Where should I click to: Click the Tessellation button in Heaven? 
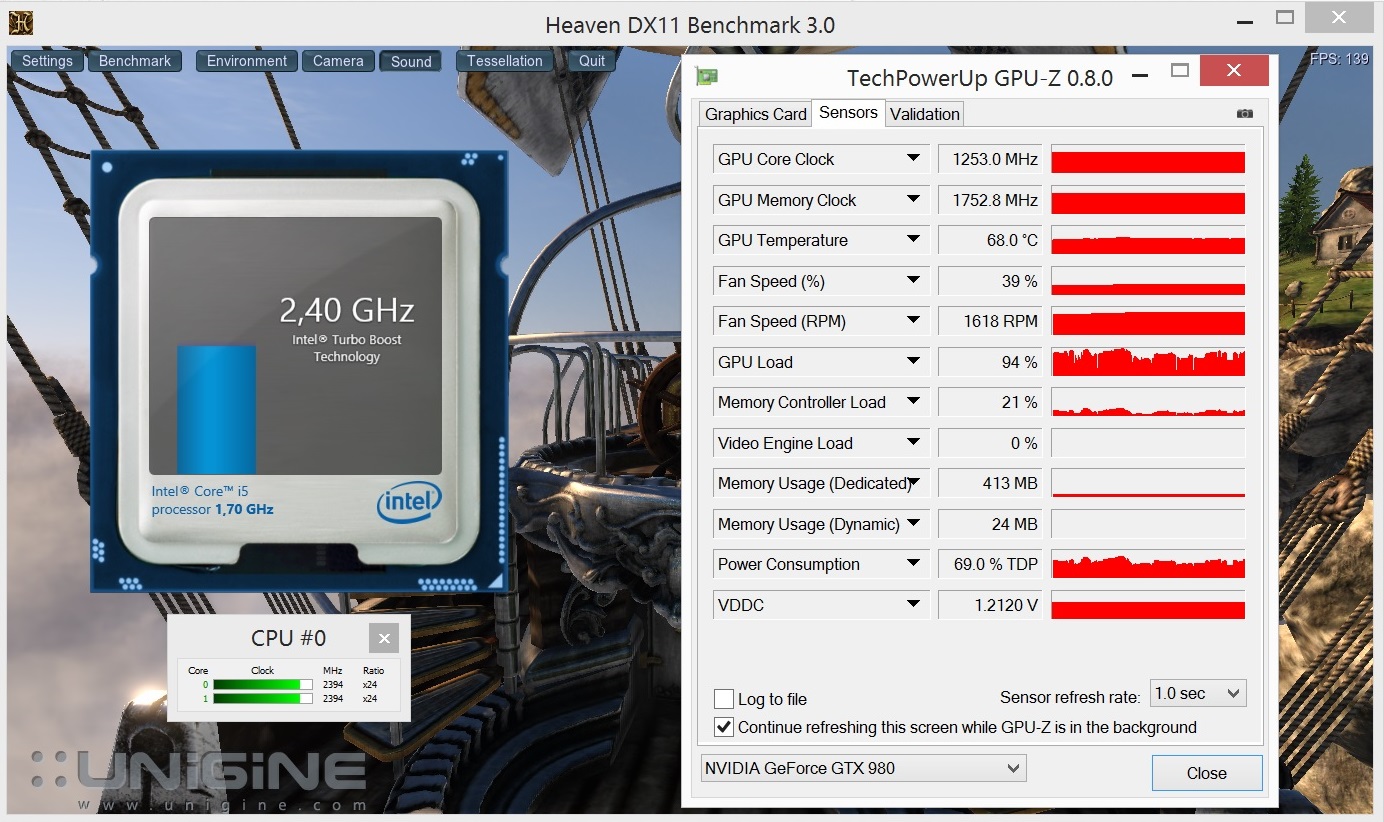pyautogui.click(x=505, y=61)
